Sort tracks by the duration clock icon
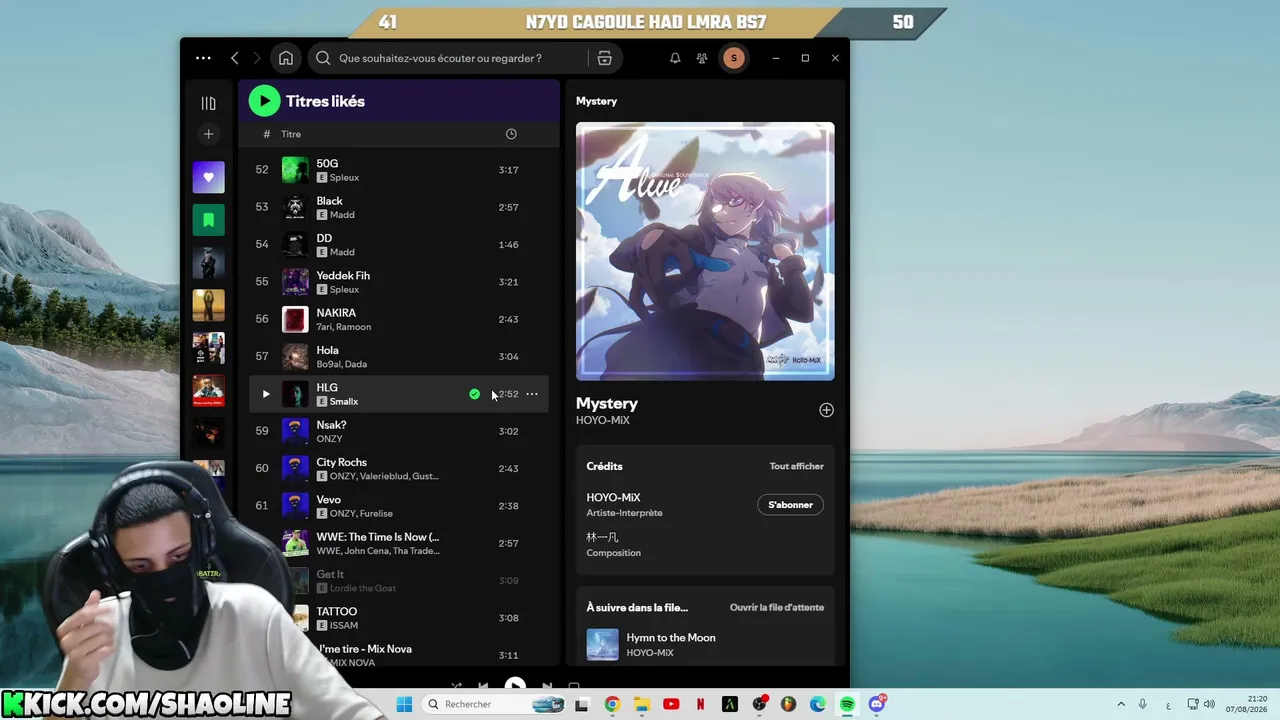The image size is (1280, 720). [511, 134]
